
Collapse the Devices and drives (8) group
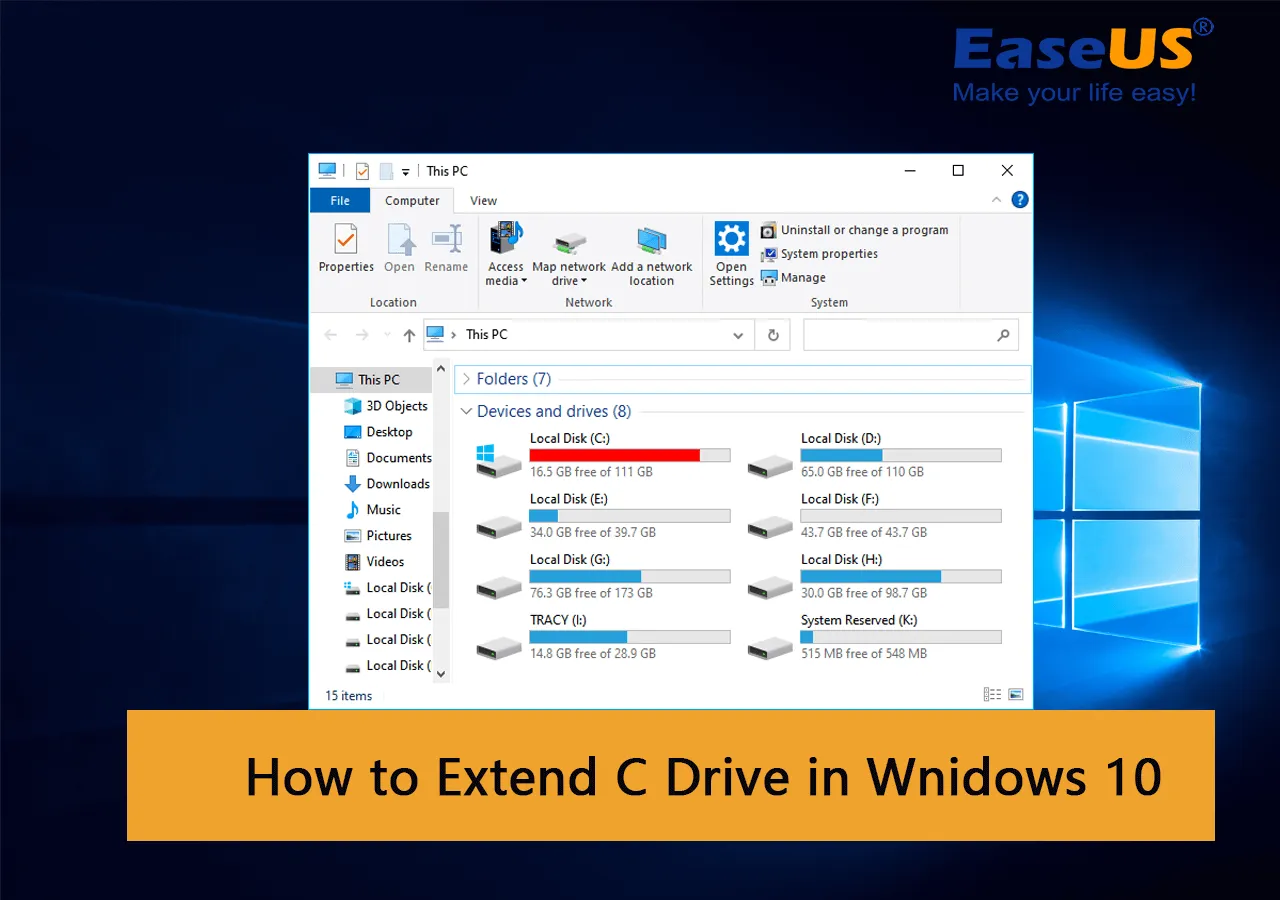click(x=466, y=412)
